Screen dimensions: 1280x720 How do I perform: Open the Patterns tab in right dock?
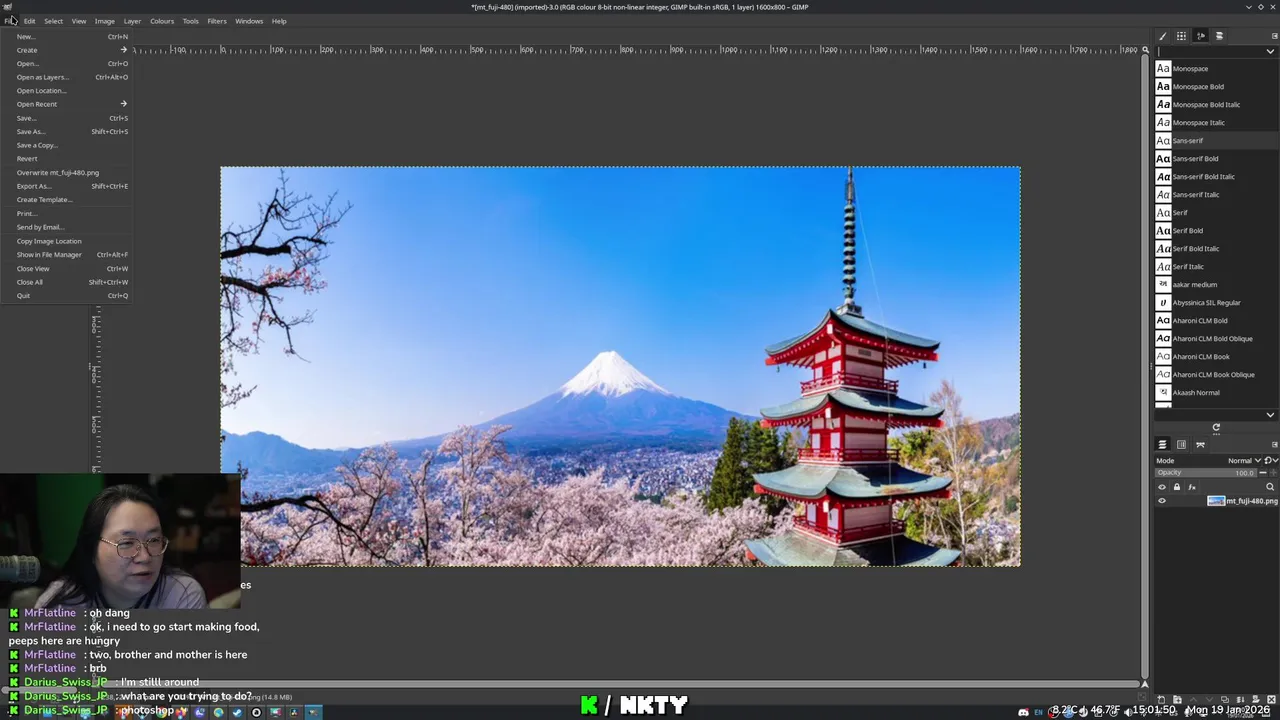1181,36
